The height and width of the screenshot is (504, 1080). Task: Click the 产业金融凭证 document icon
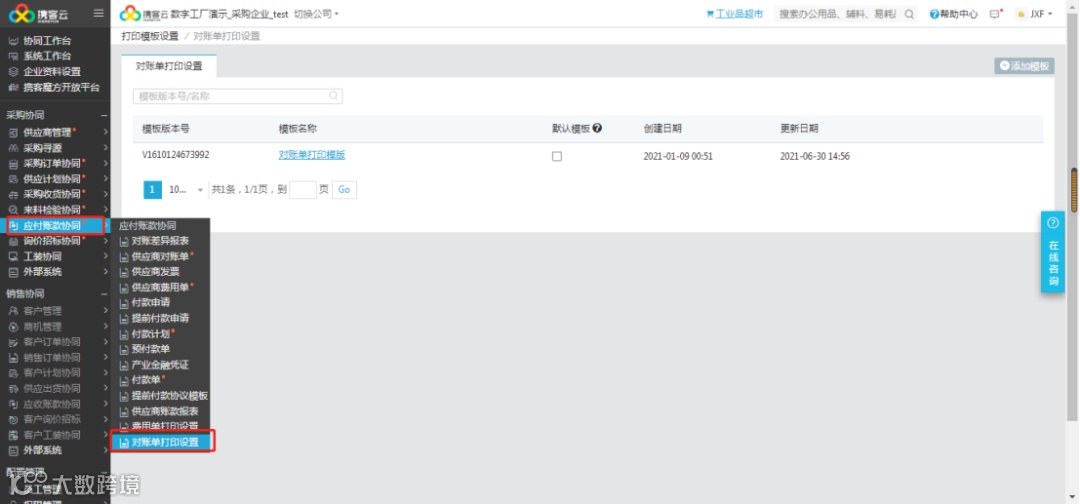124,365
